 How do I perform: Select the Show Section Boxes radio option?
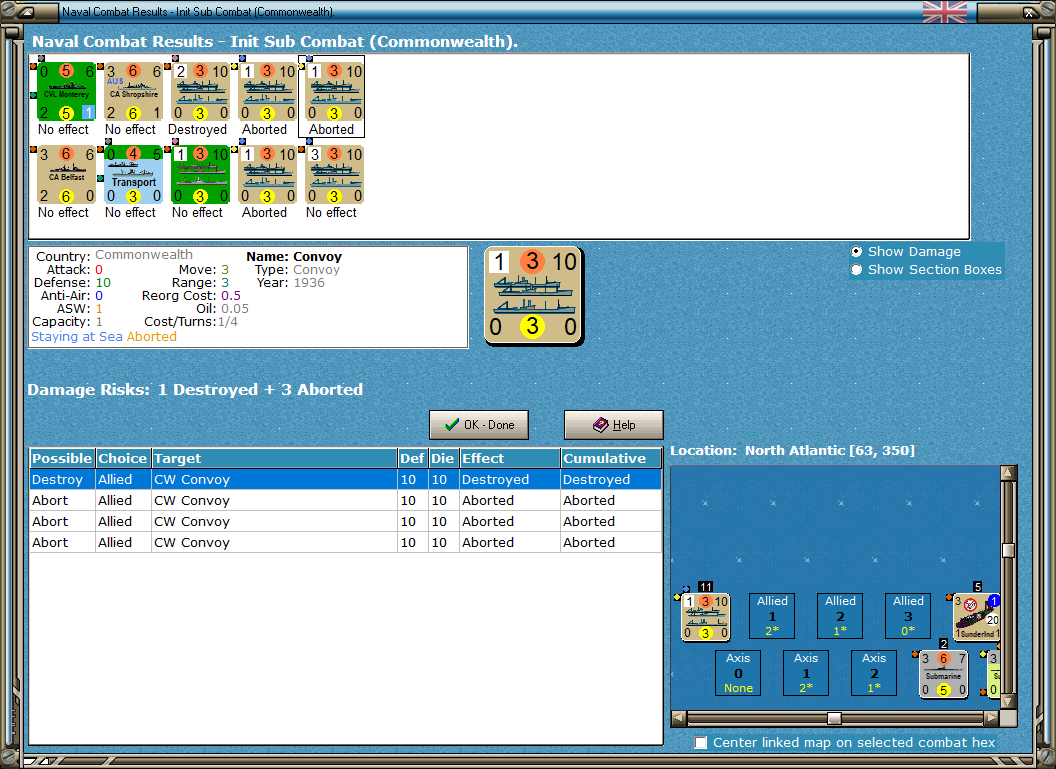tap(857, 270)
